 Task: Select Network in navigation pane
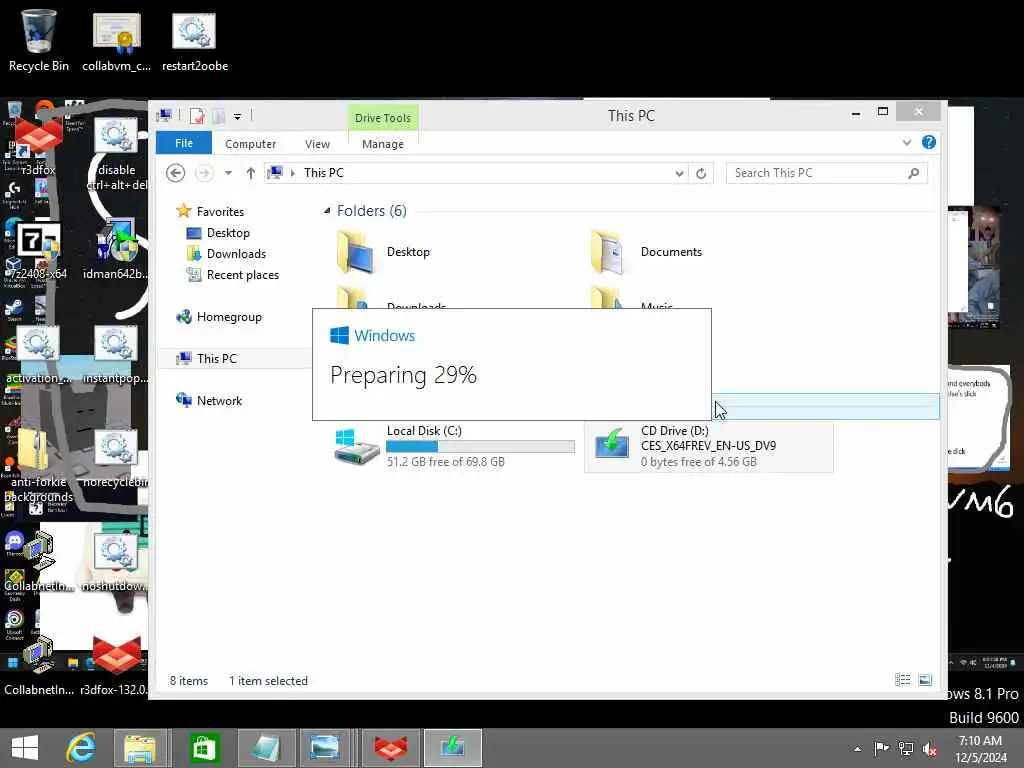click(219, 400)
